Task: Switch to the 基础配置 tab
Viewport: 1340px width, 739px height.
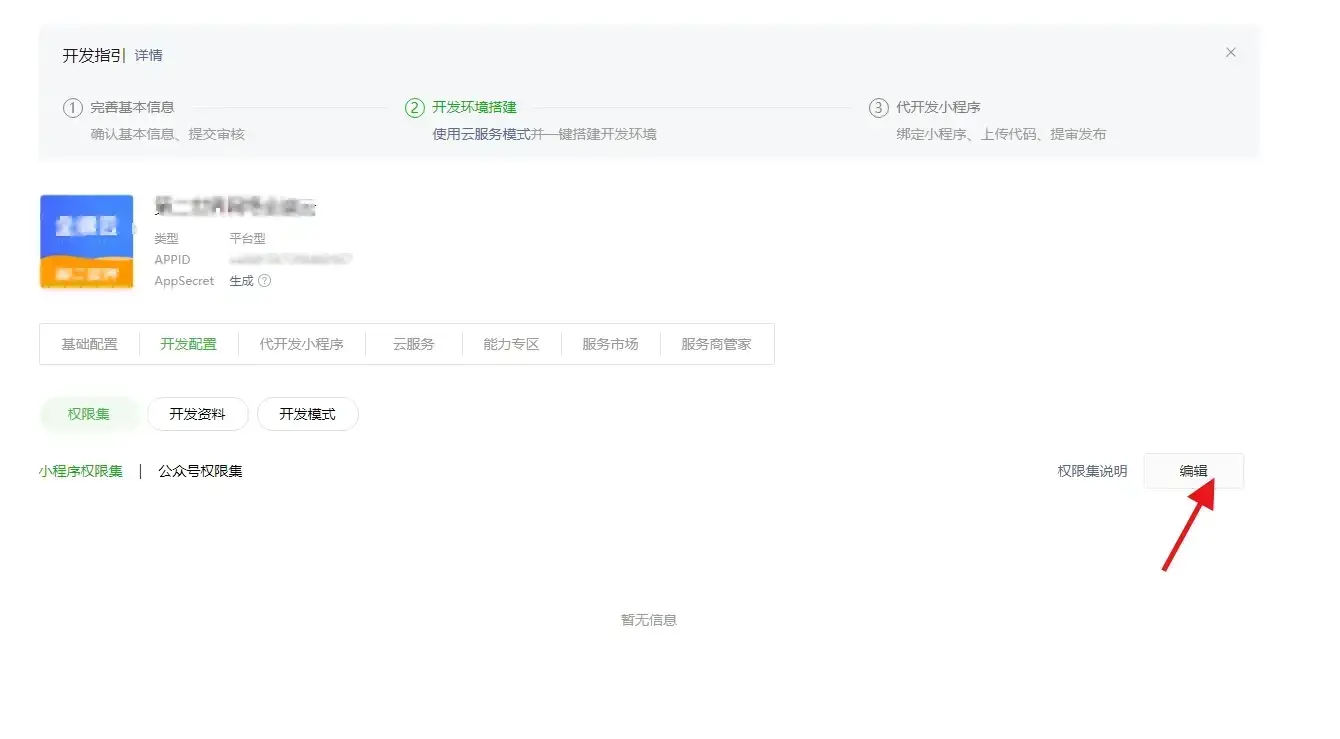Action: point(89,344)
